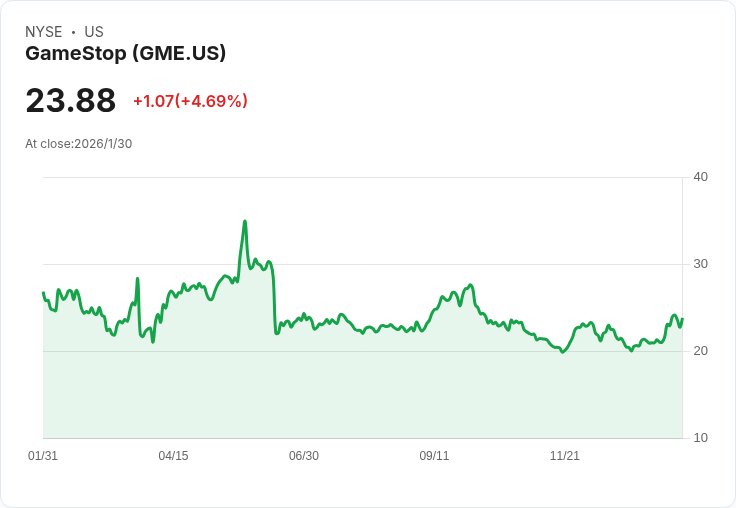The image size is (736, 508).
Task: Click the 20 y-axis label
Action: point(700,351)
